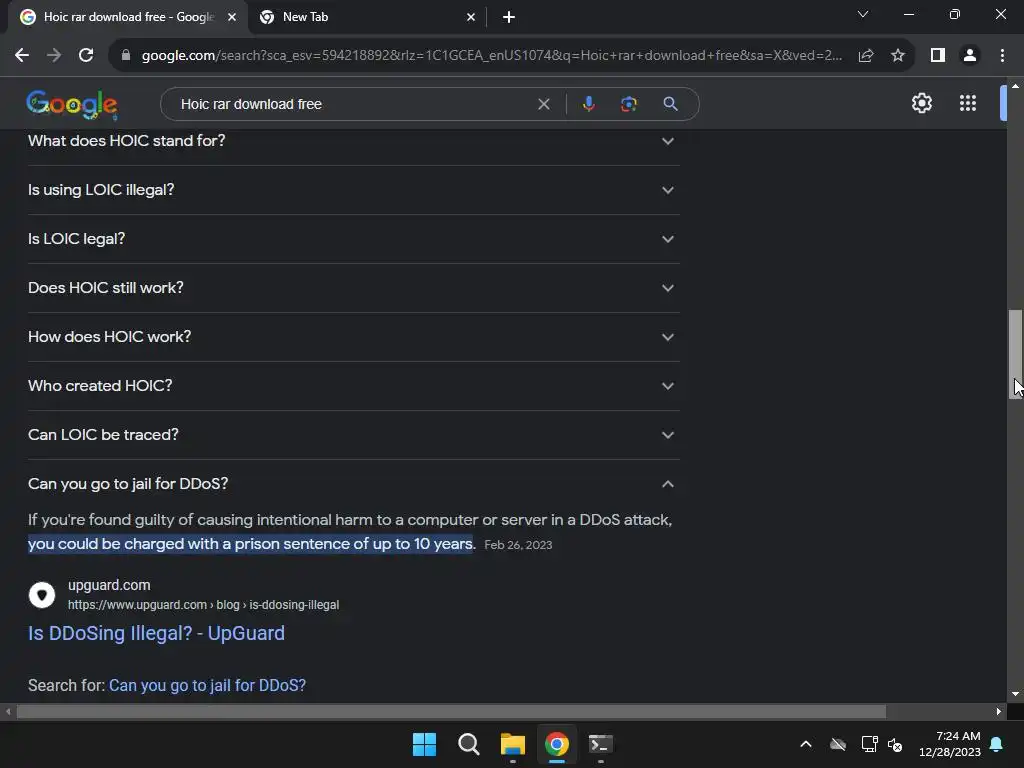Expand Is using LOIC illegal question

point(353,190)
